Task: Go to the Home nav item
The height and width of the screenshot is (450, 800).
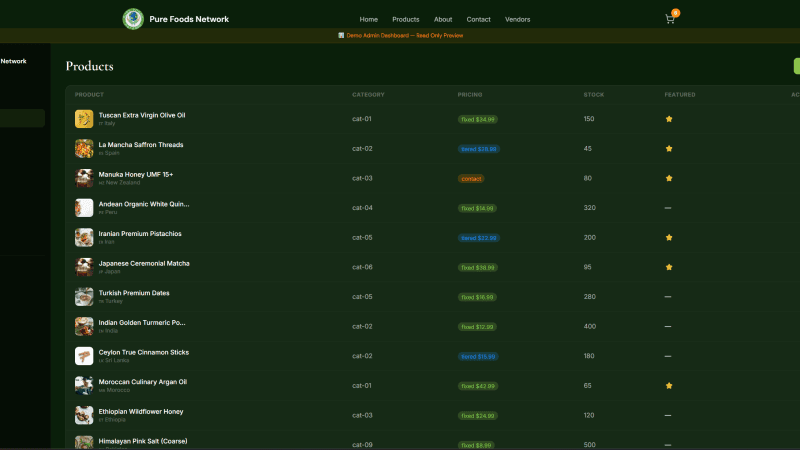Action: [x=368, y=19]
